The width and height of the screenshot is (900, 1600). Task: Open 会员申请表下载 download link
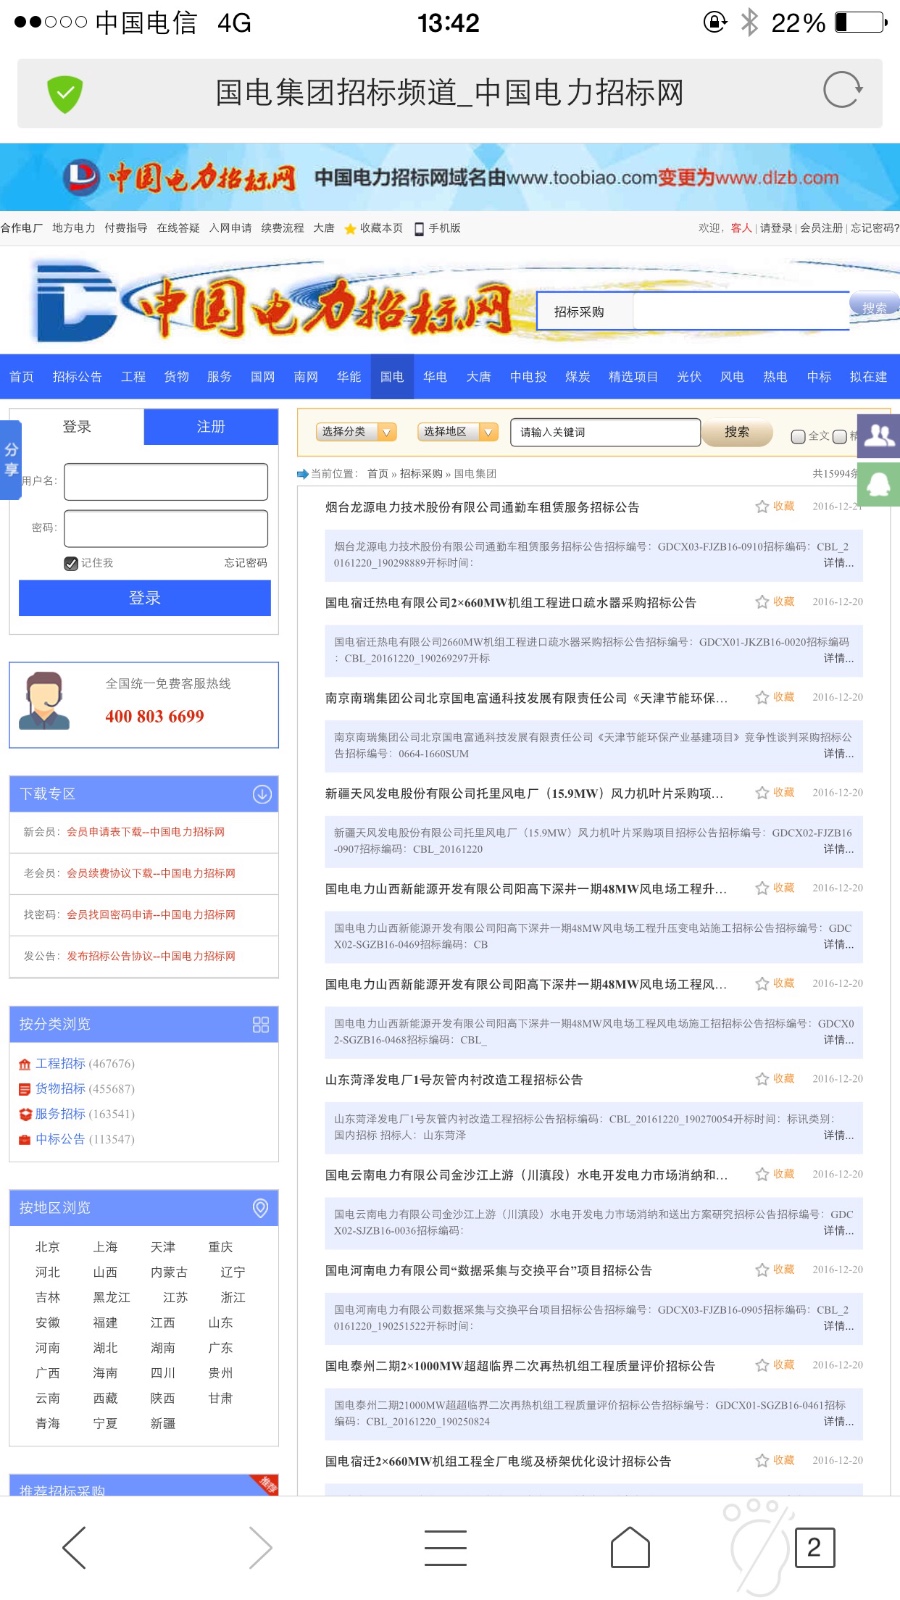[146, 832]
